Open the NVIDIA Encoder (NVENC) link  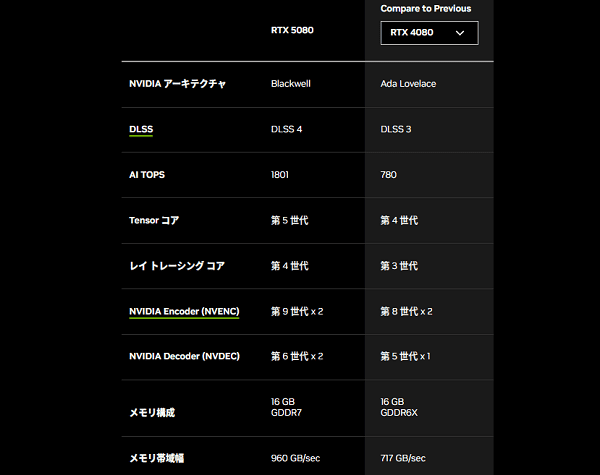pos(184,312)
